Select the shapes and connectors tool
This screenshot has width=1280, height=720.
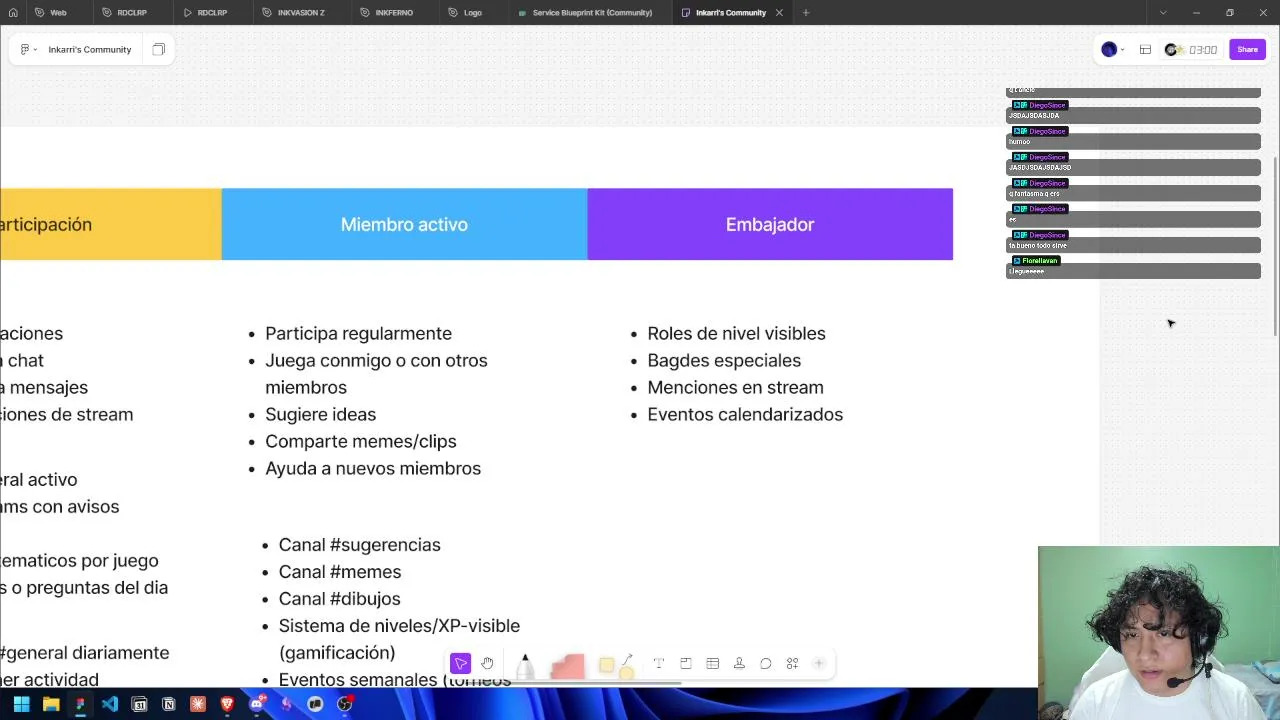pyautogui.click(x=627, y=666)
